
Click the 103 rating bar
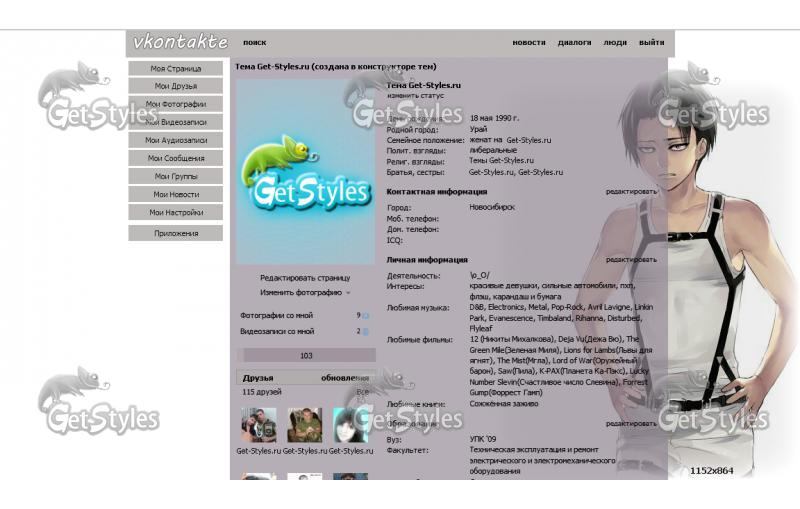tap(306, 355)
